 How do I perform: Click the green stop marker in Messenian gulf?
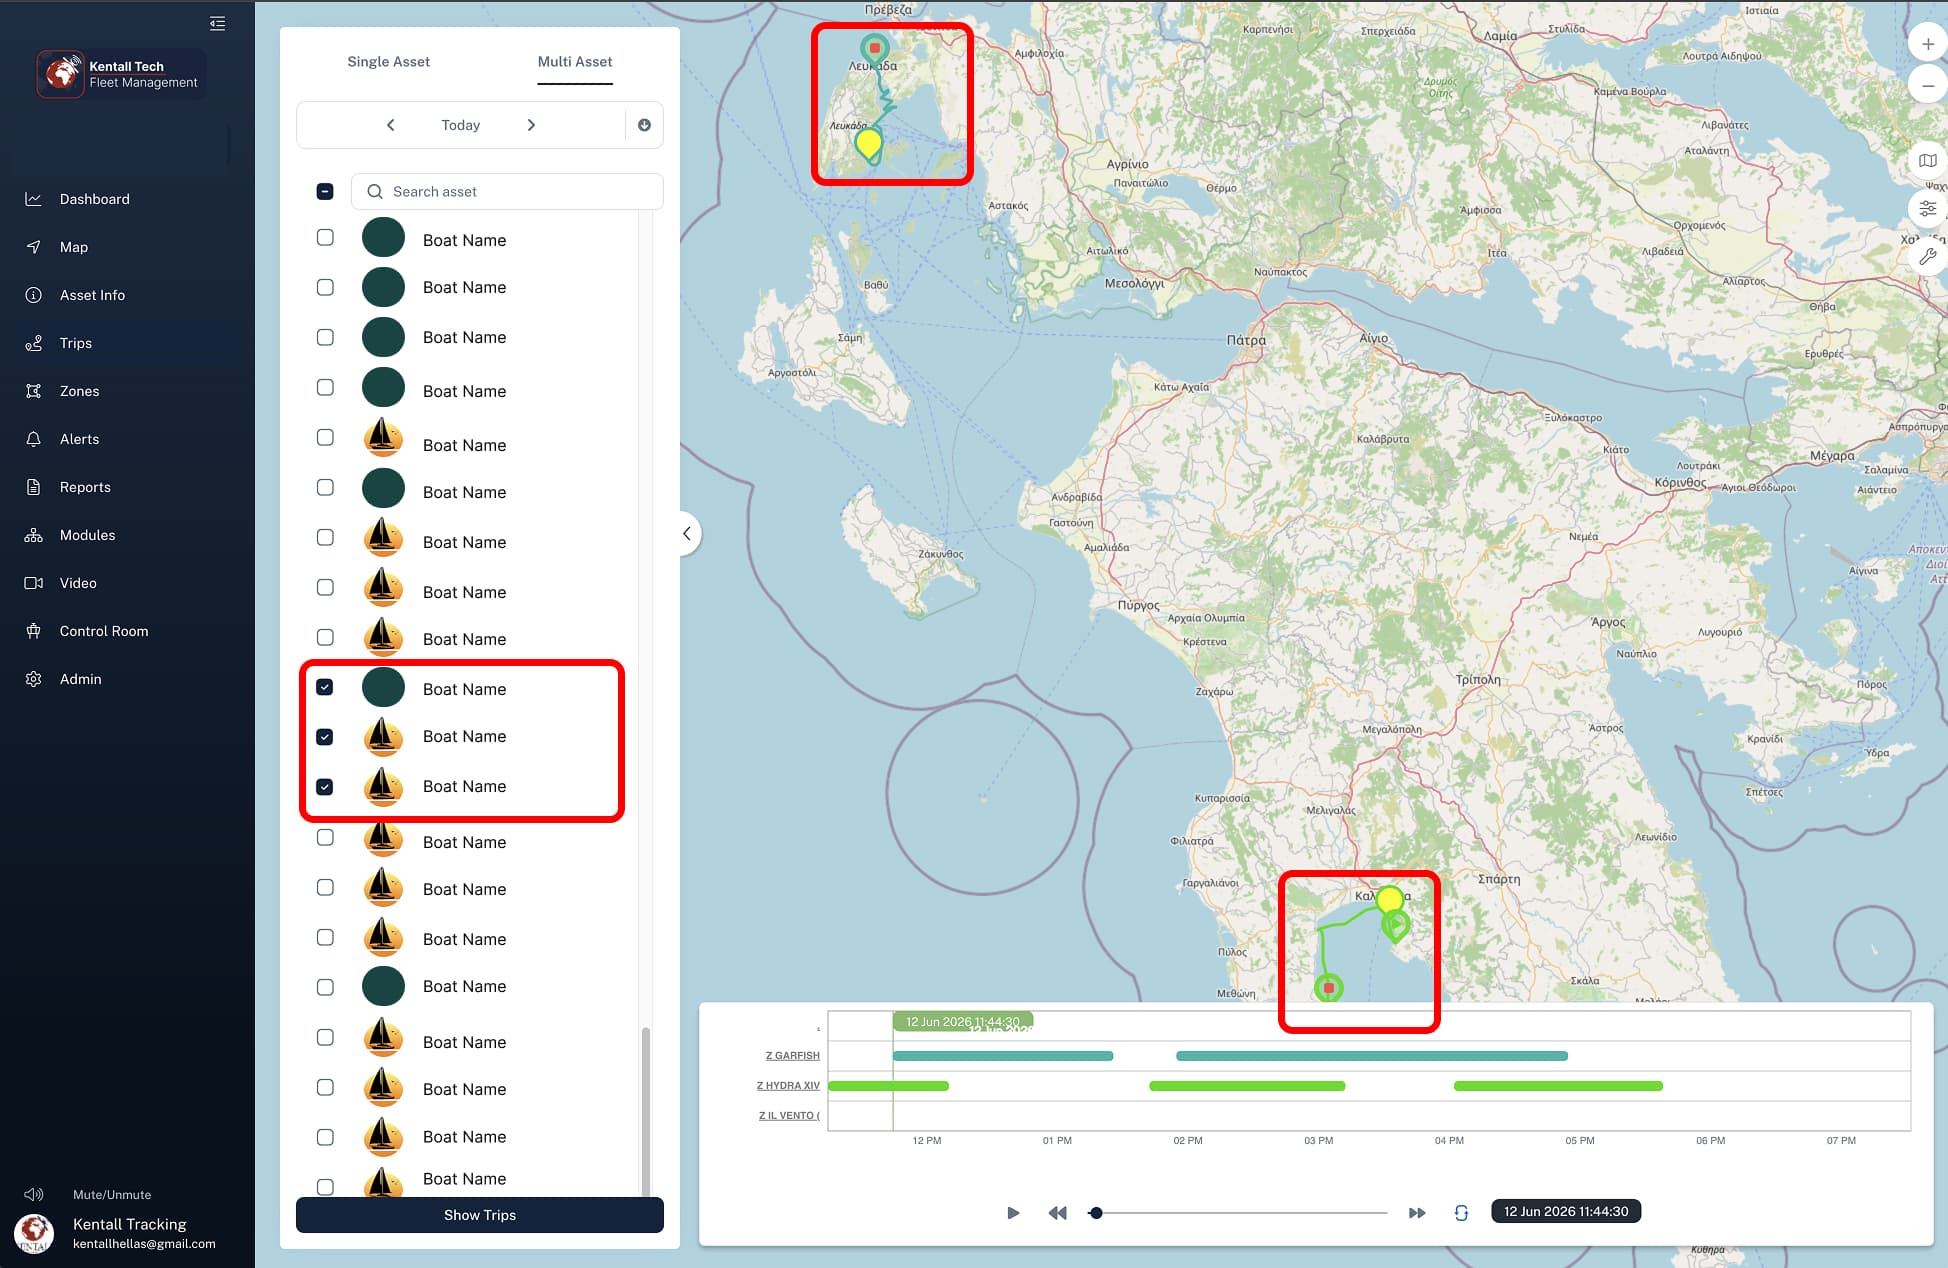point(1328,988)
